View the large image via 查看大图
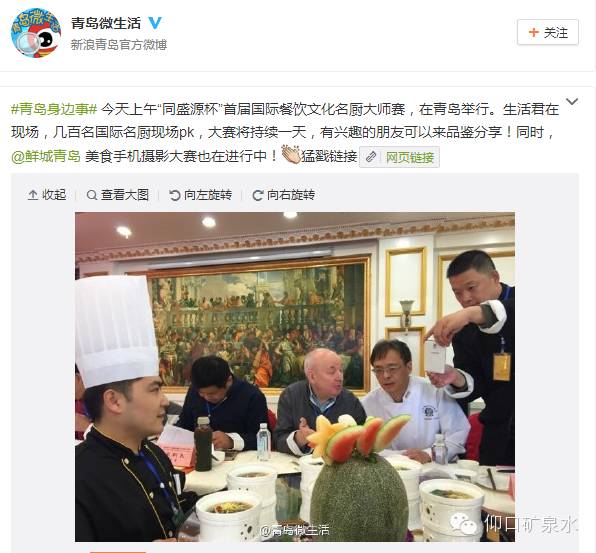 118,195
